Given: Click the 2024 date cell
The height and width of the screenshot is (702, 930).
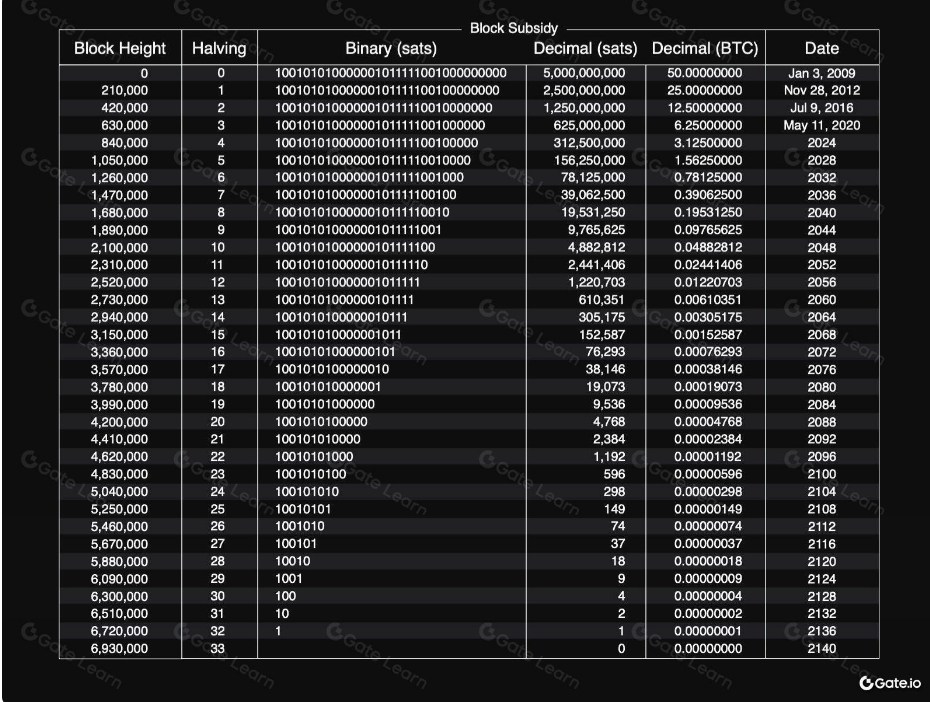Looking at the screenshot, I should pyautogui.click(x=821, y=143).
